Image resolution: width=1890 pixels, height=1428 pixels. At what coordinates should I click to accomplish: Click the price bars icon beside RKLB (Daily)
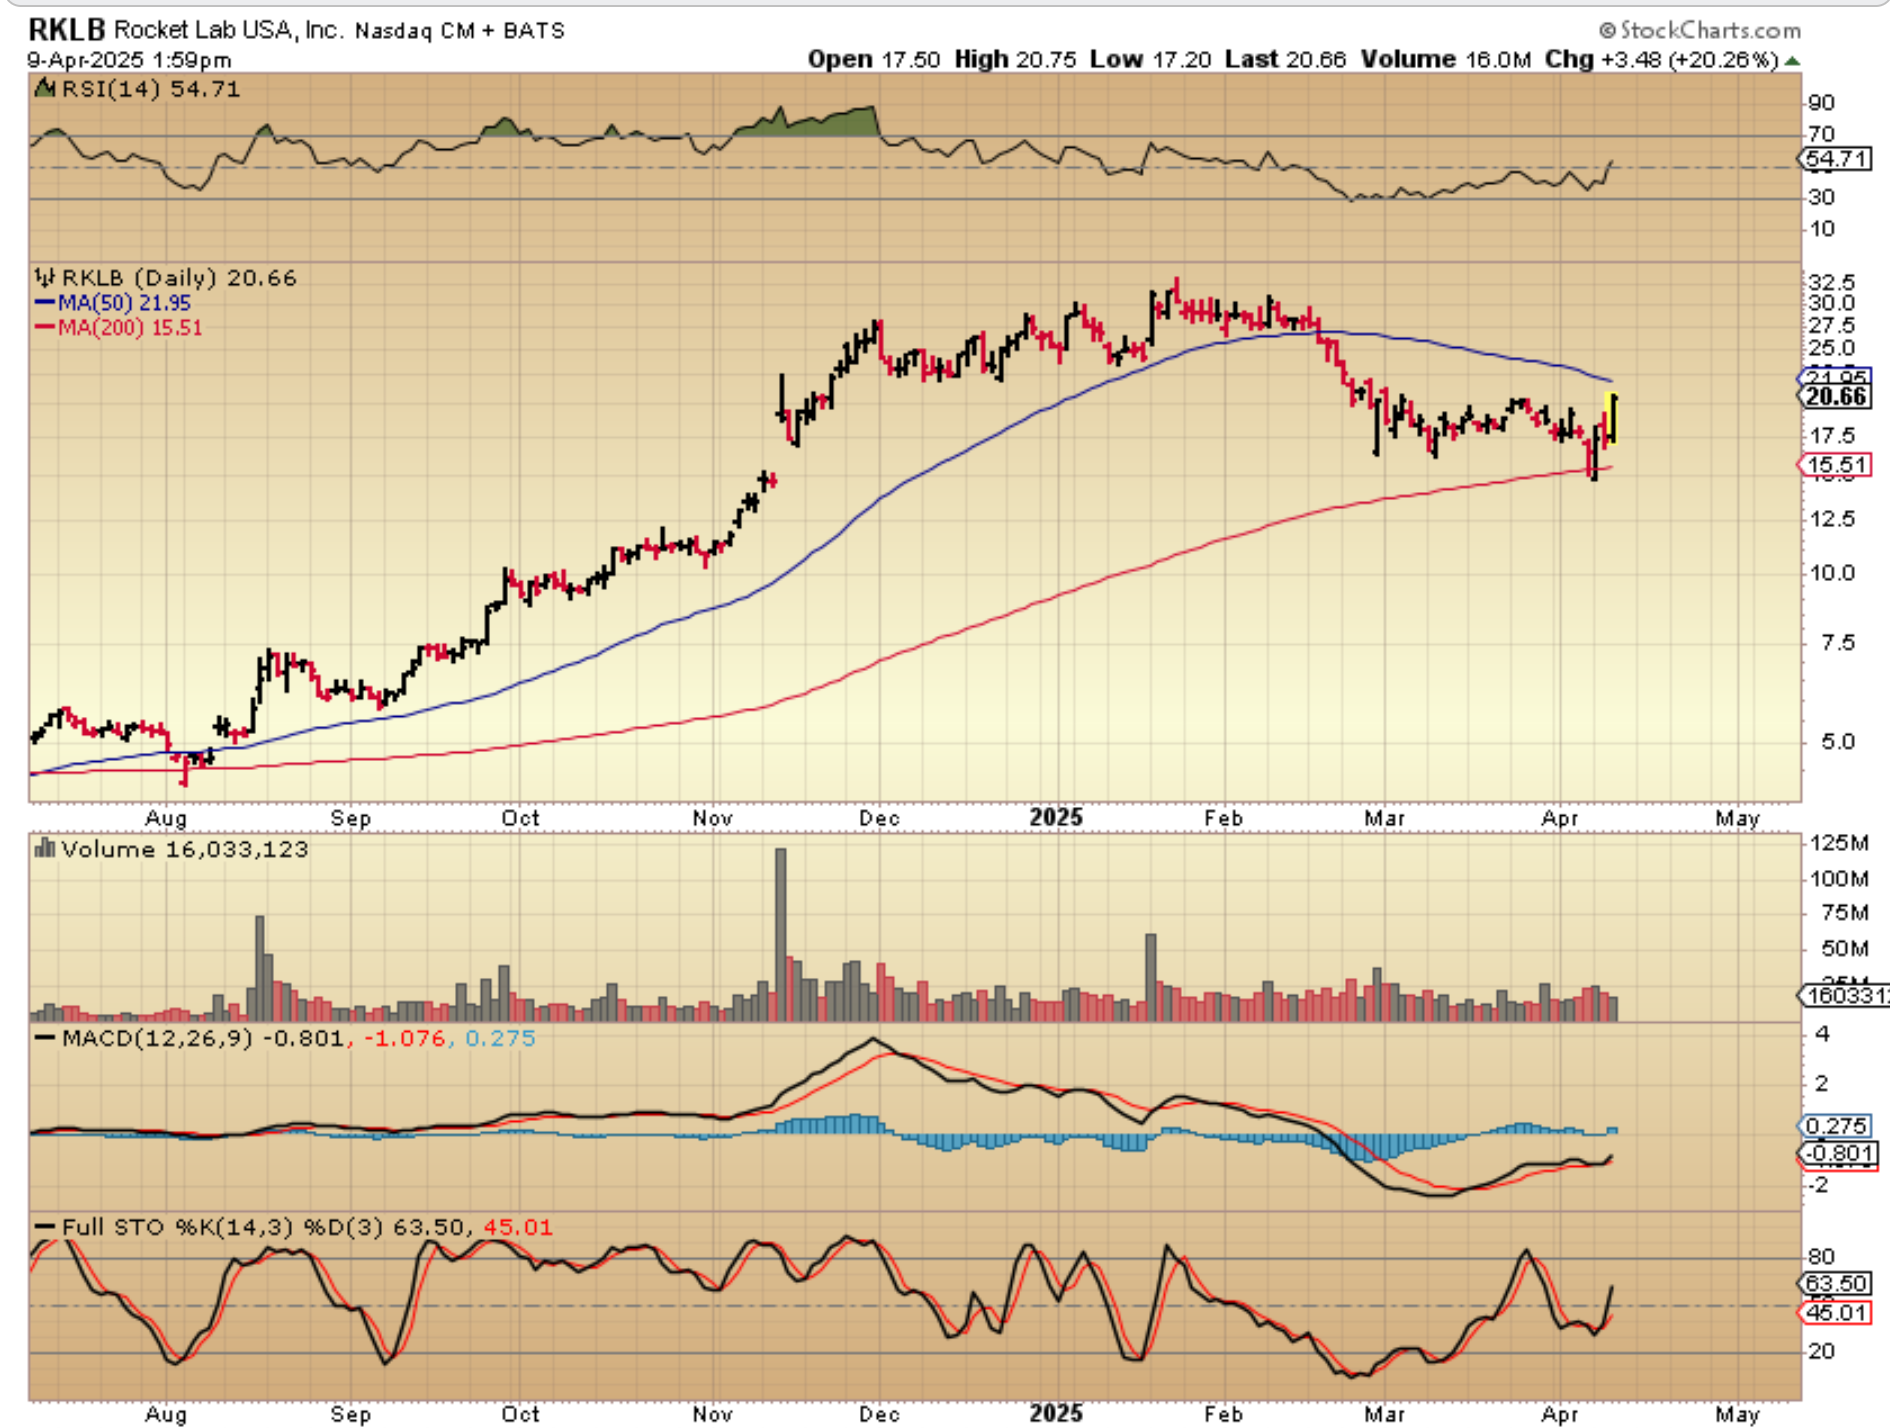[x=45, y=277]
